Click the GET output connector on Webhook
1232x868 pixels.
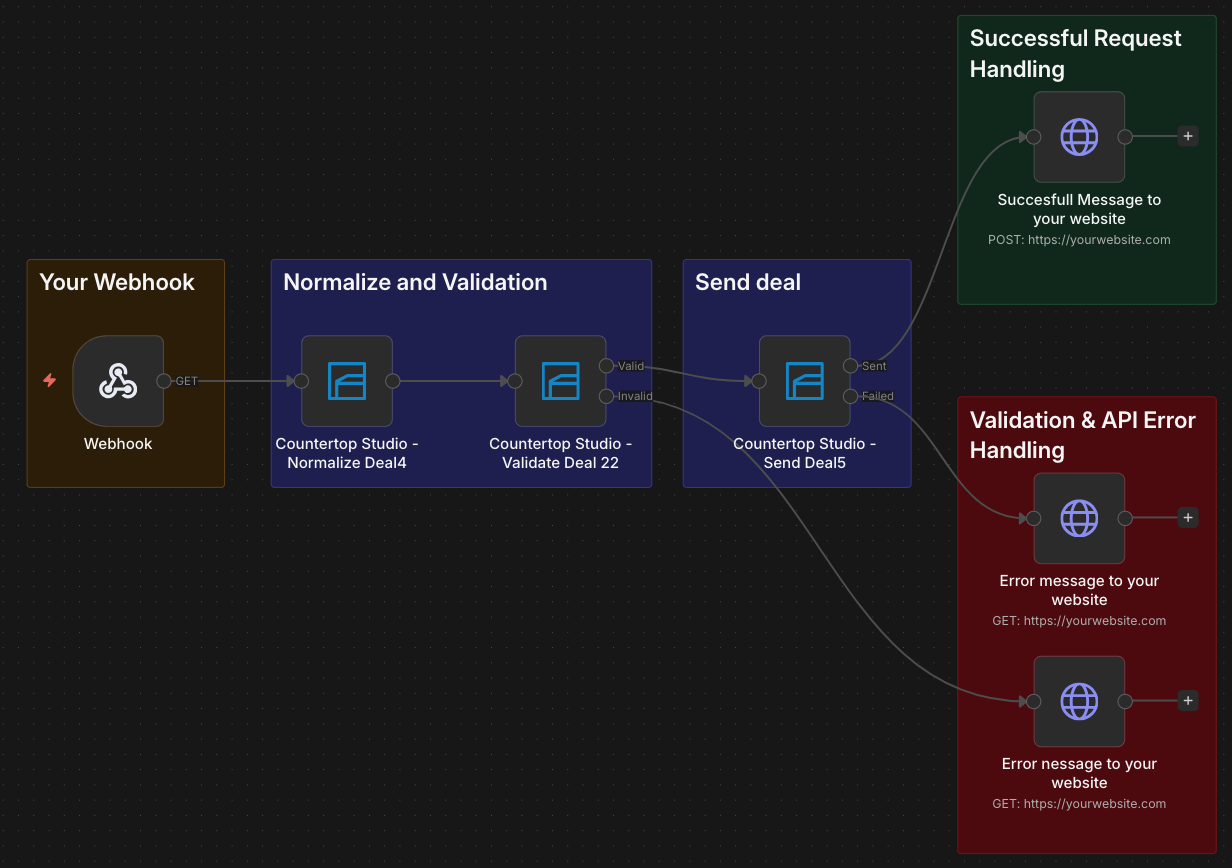[x=164, y=381]
